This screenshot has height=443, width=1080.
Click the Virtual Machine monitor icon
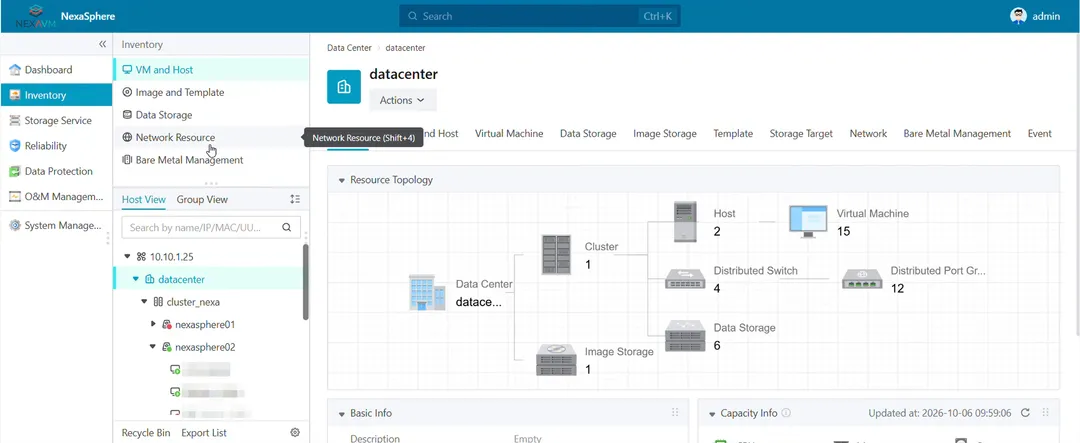coord(808,222)
